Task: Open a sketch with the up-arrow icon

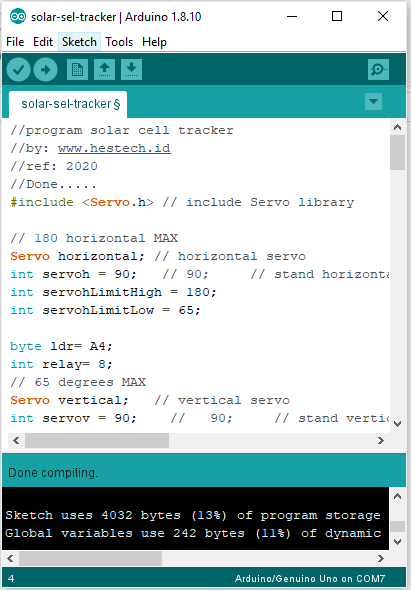Action: click(105, 70)
